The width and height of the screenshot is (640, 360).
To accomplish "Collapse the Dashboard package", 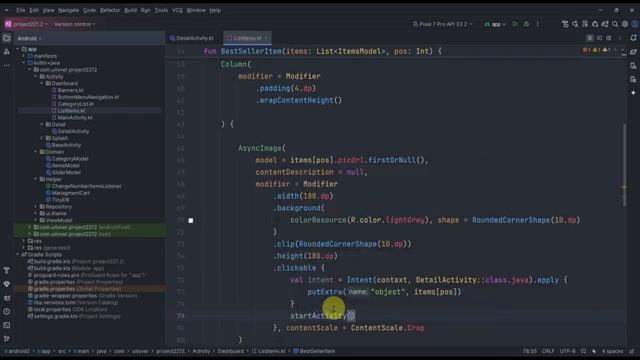I will 42,83.
